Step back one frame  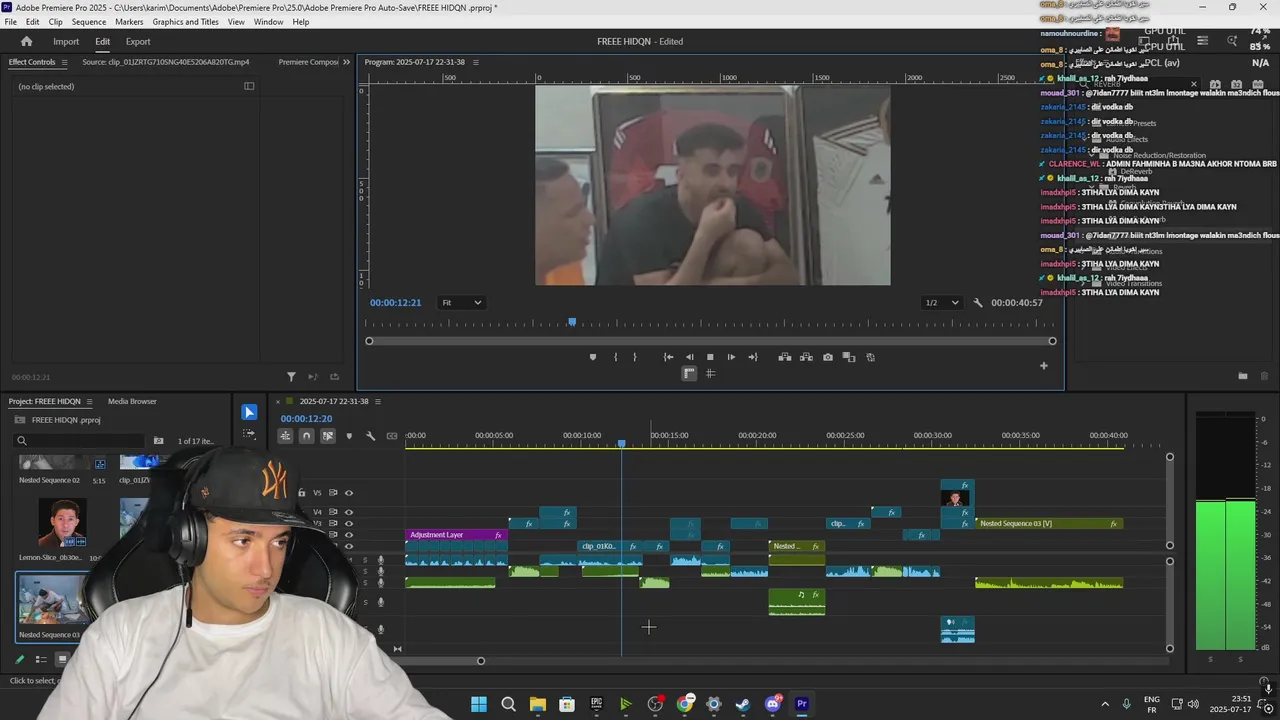pos(689,357)
